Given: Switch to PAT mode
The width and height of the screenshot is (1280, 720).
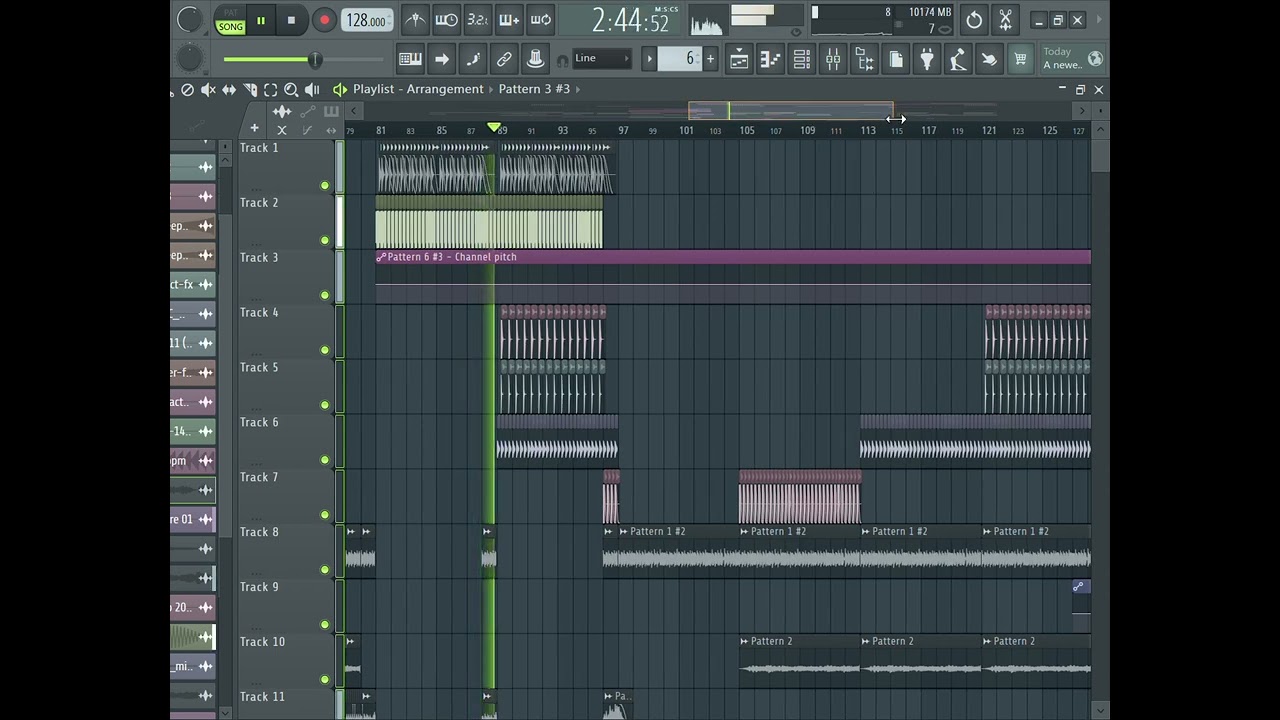Looking at the screenshot, I should [x=230, y=13].
